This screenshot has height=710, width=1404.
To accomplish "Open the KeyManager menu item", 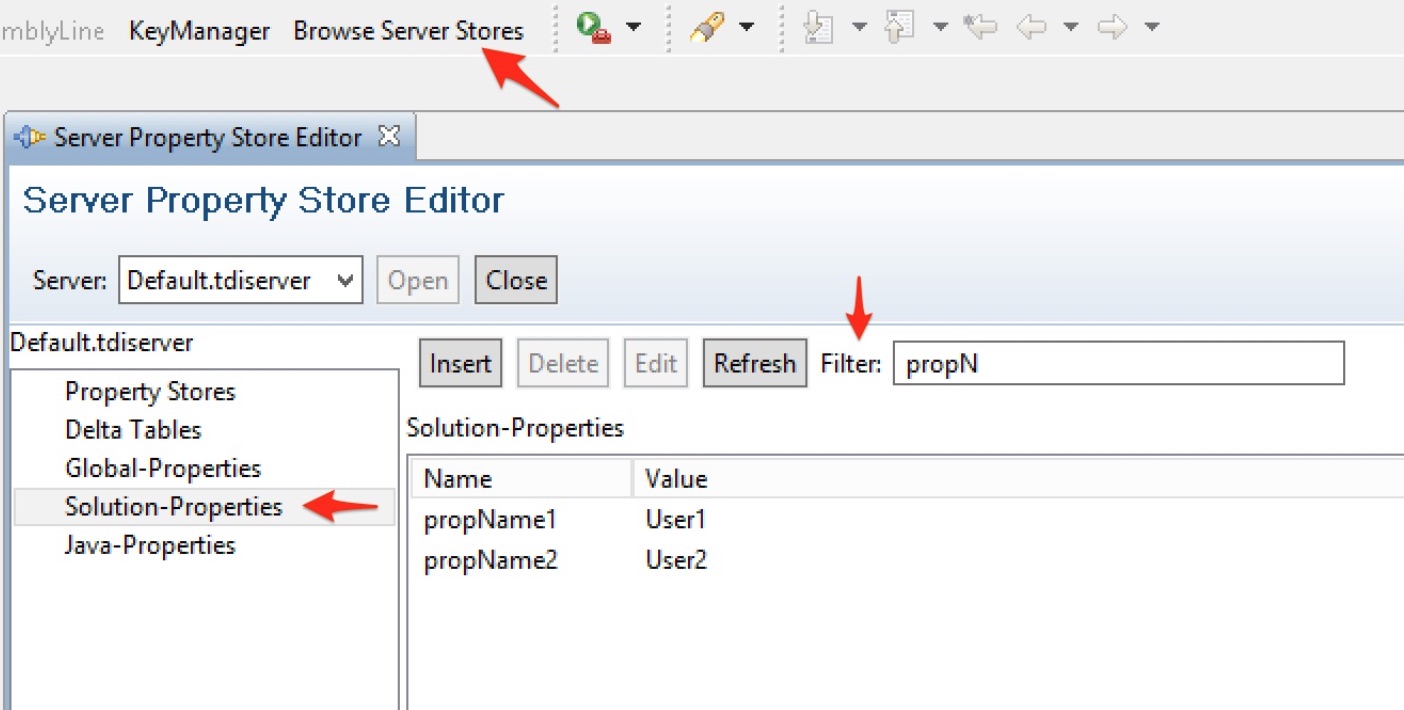I will point(199,31).
